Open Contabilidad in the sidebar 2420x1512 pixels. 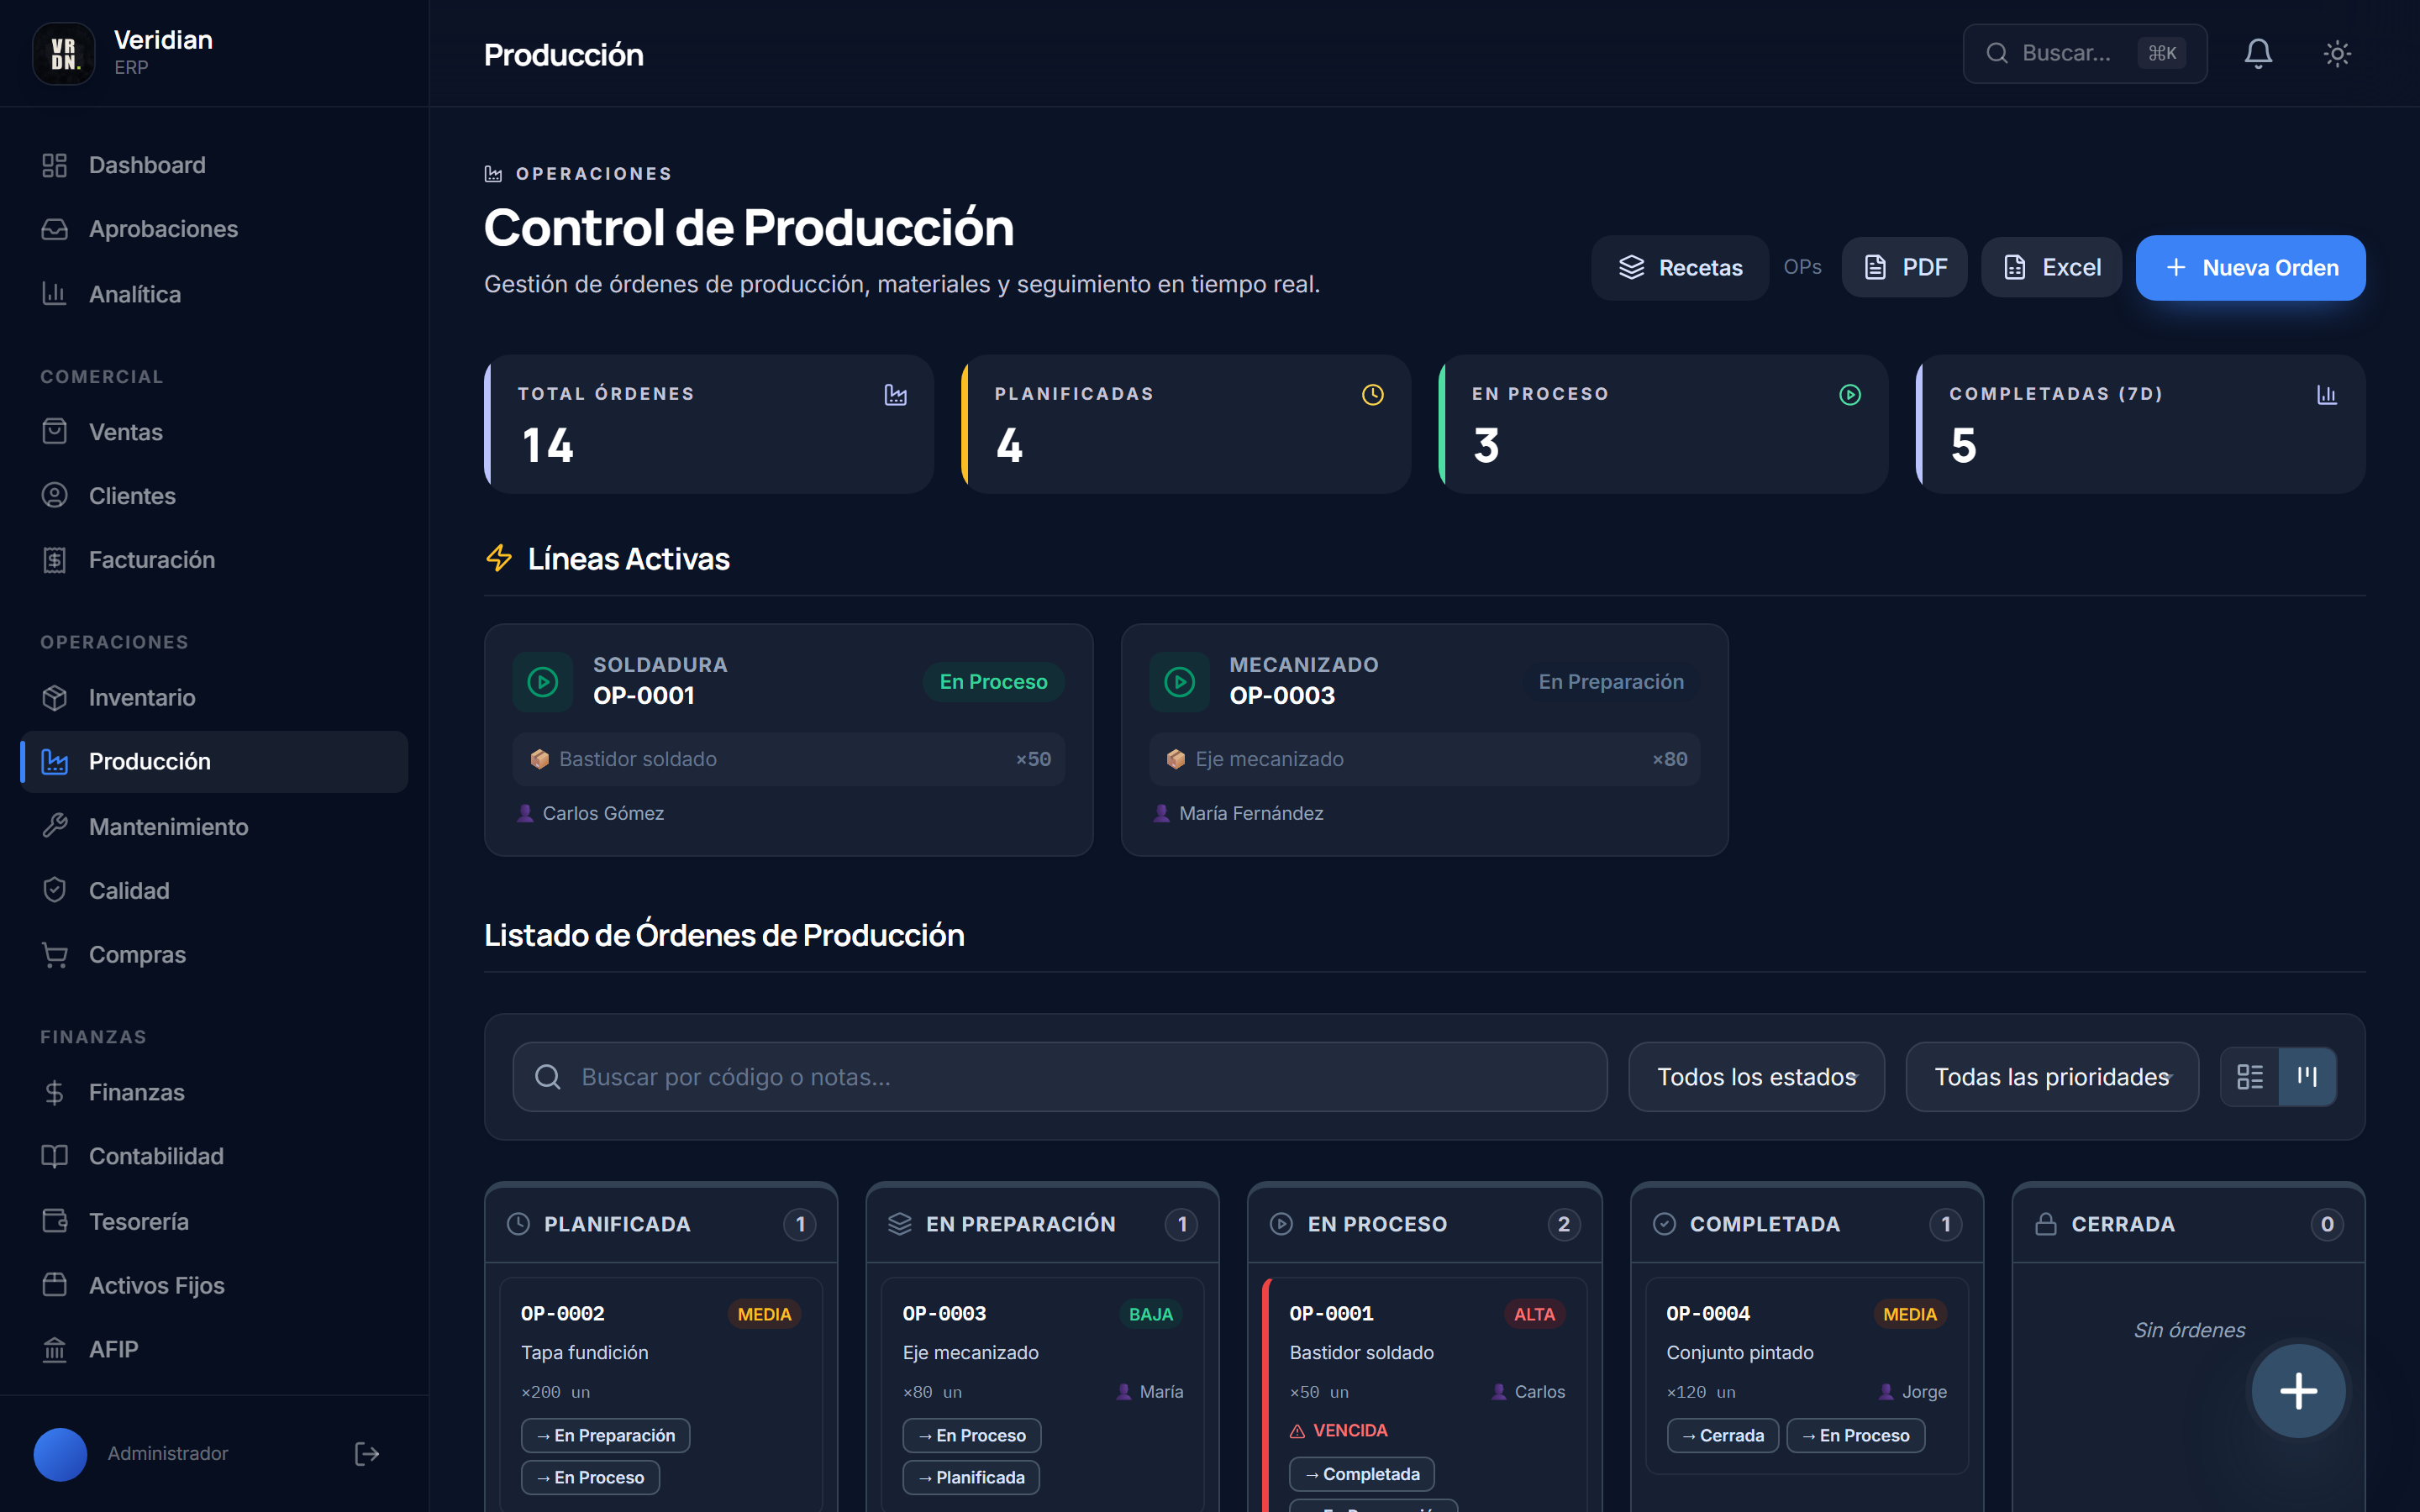click(x=214, y=1156)
